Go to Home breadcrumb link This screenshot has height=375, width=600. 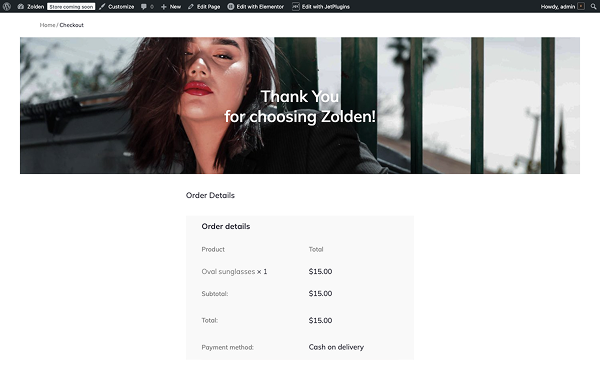(47, 25)
